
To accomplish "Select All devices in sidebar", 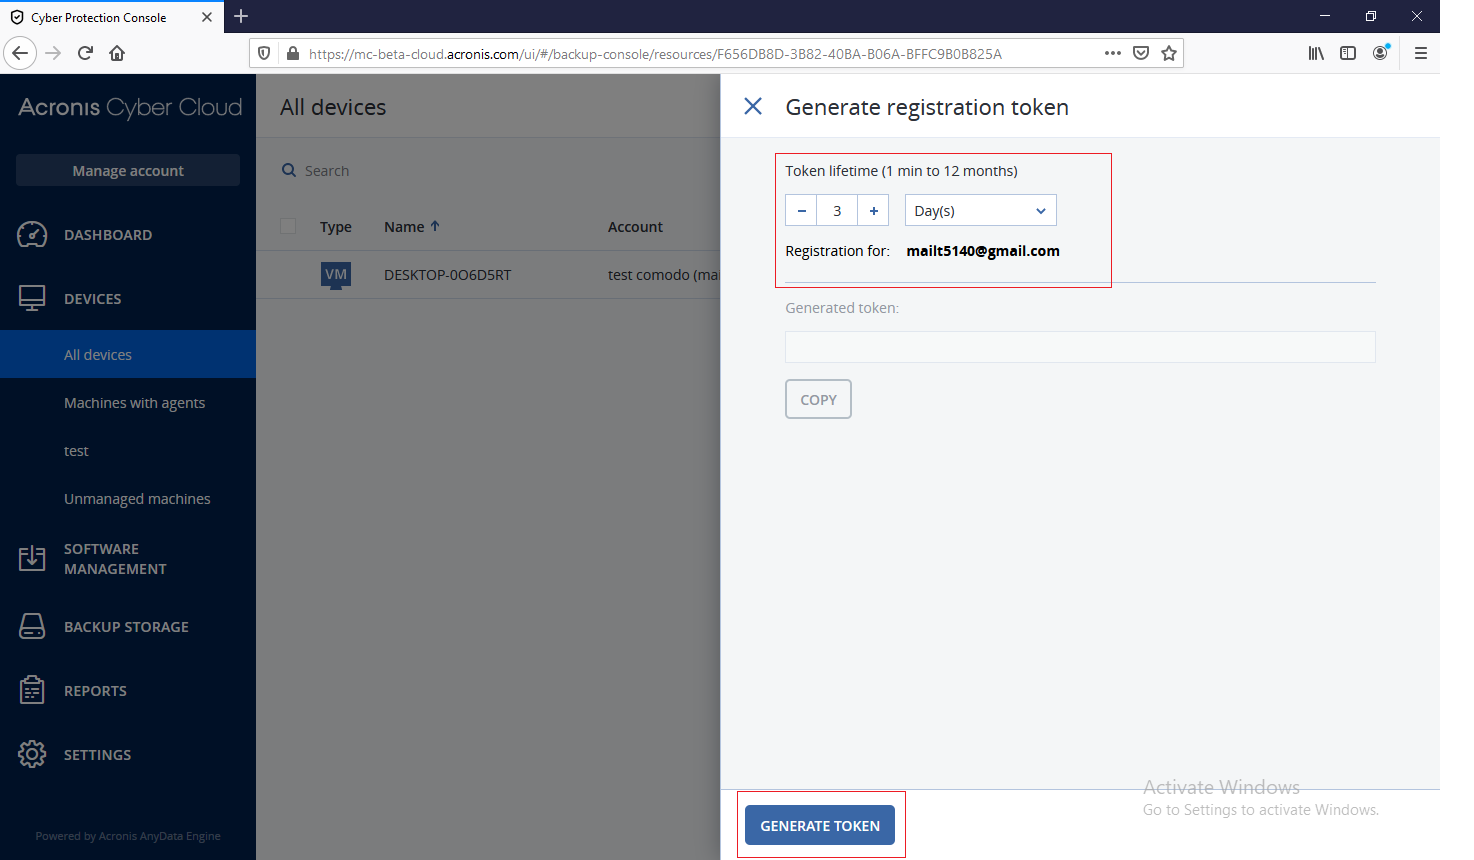I will click(128, 354).
